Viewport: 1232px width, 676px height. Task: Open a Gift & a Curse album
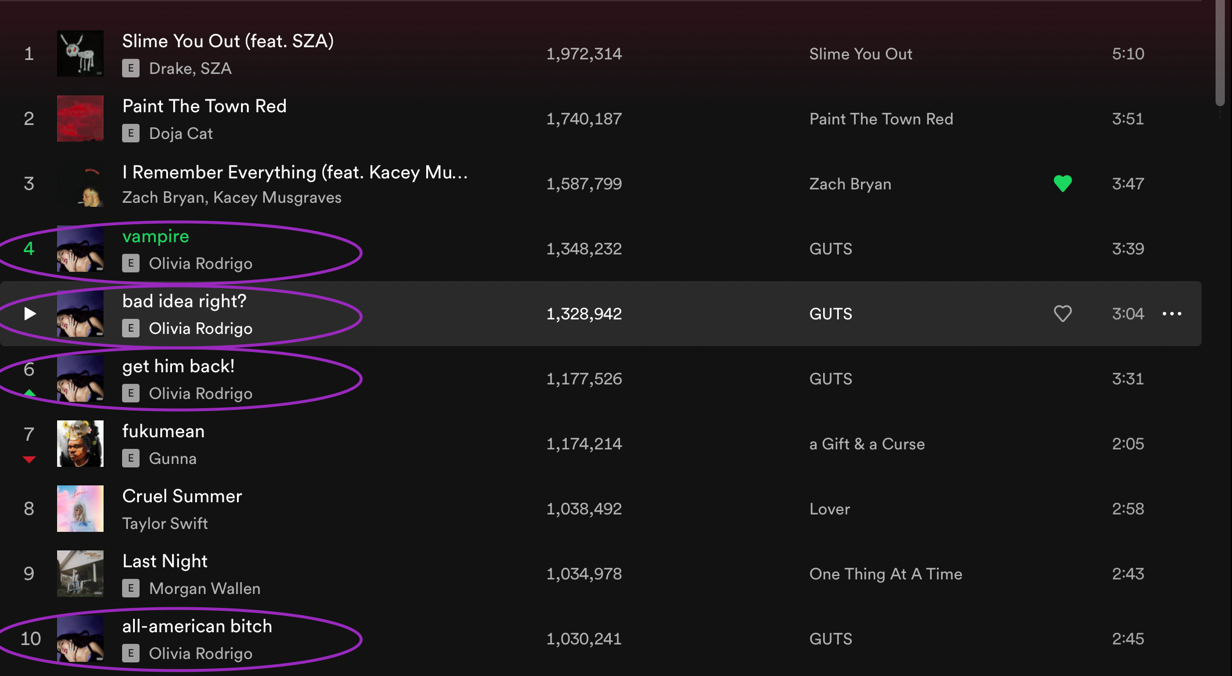(x=866, y=444)
